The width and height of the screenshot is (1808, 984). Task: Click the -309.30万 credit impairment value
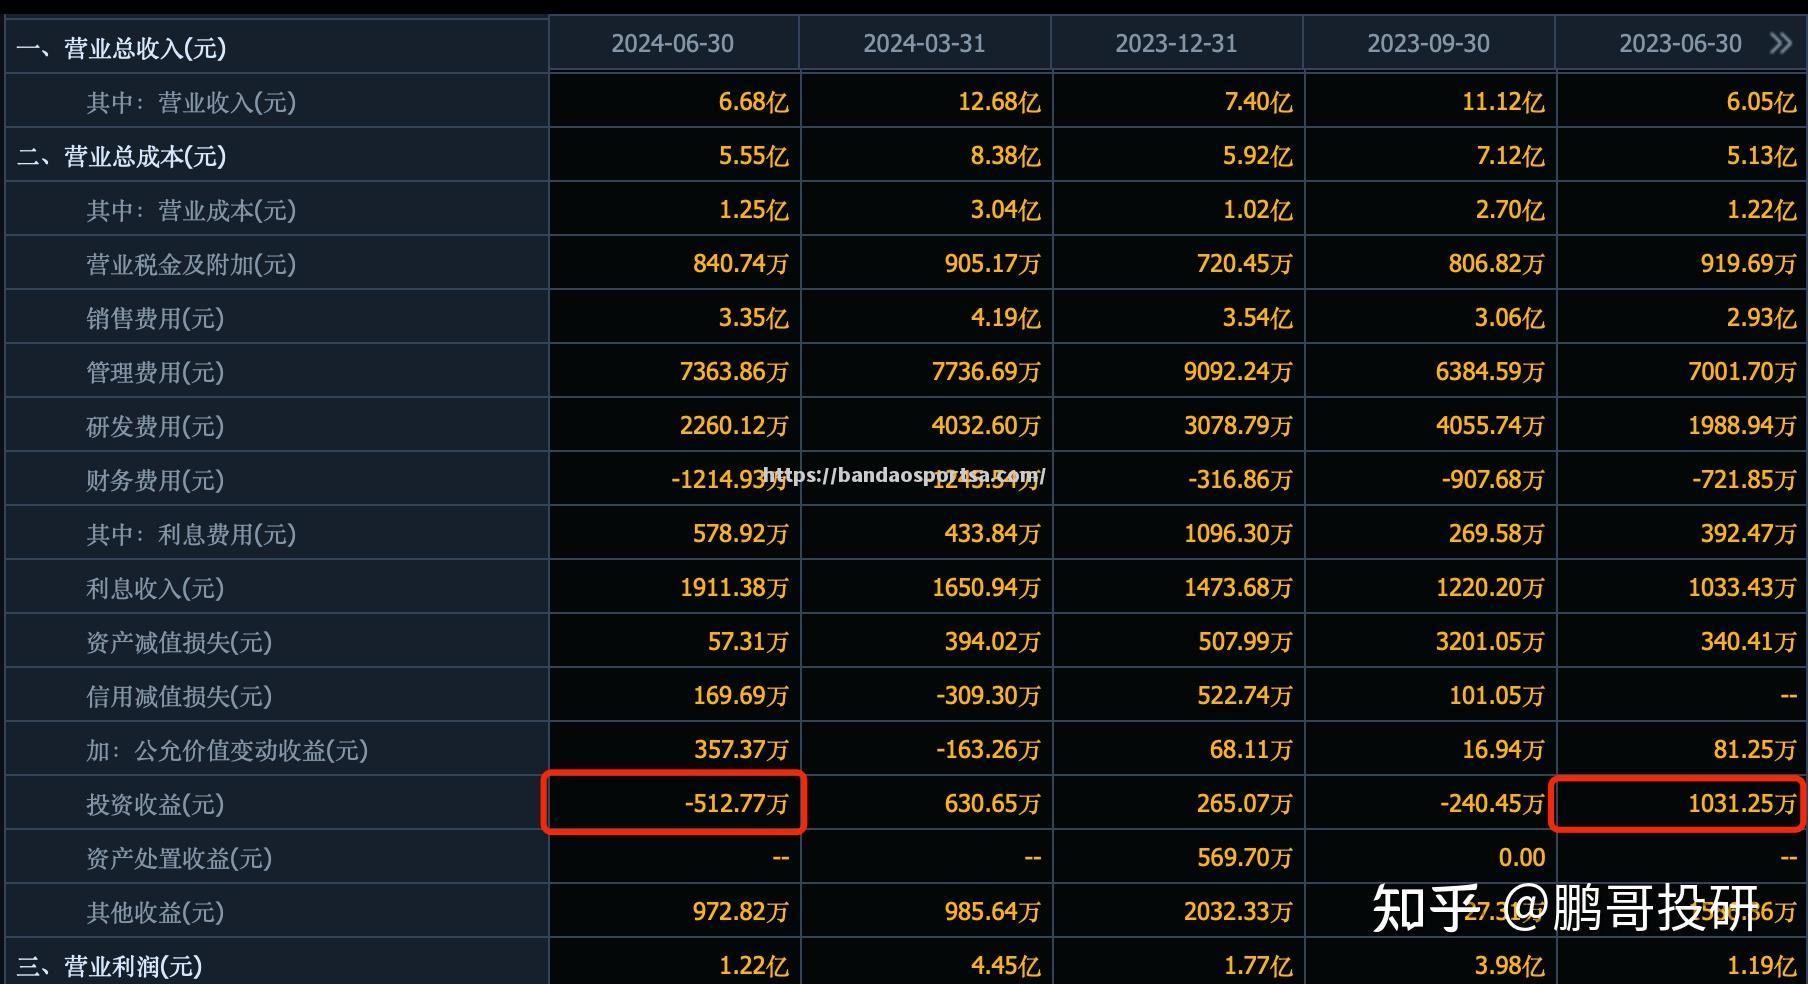click(x=988, y=696)
